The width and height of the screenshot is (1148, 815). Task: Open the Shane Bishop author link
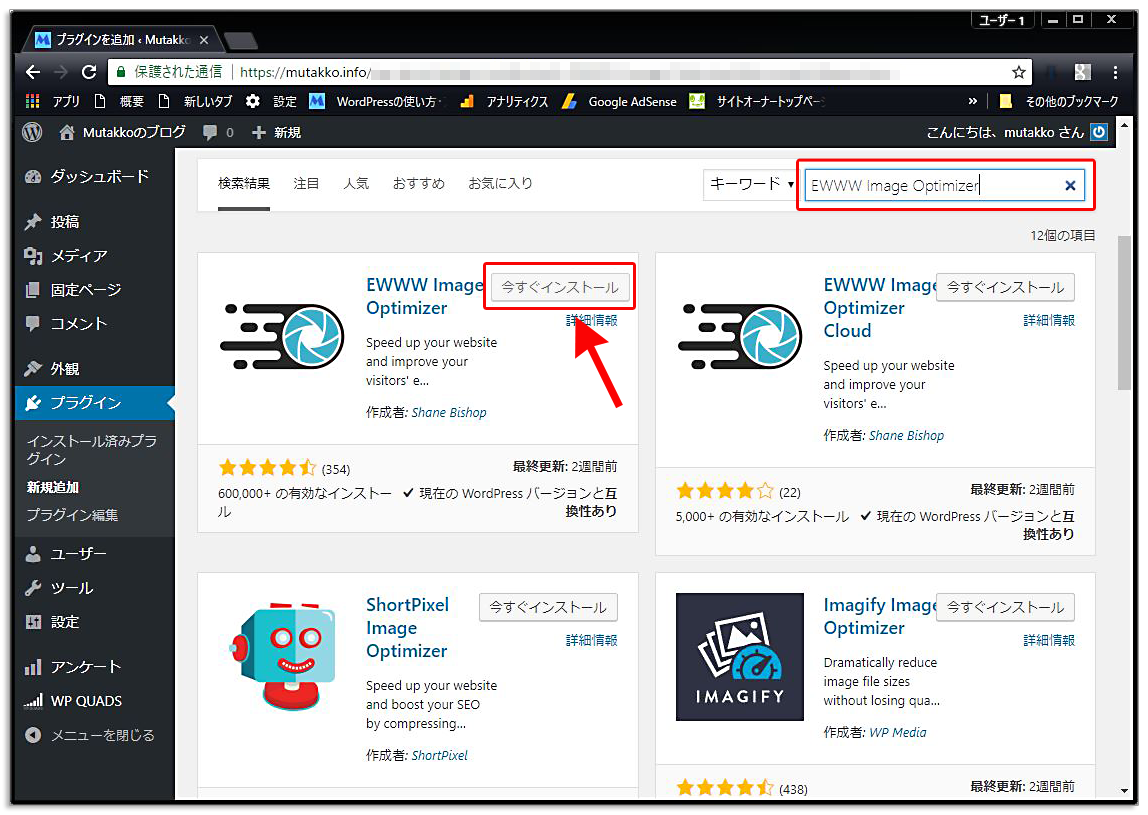point(448,412)
